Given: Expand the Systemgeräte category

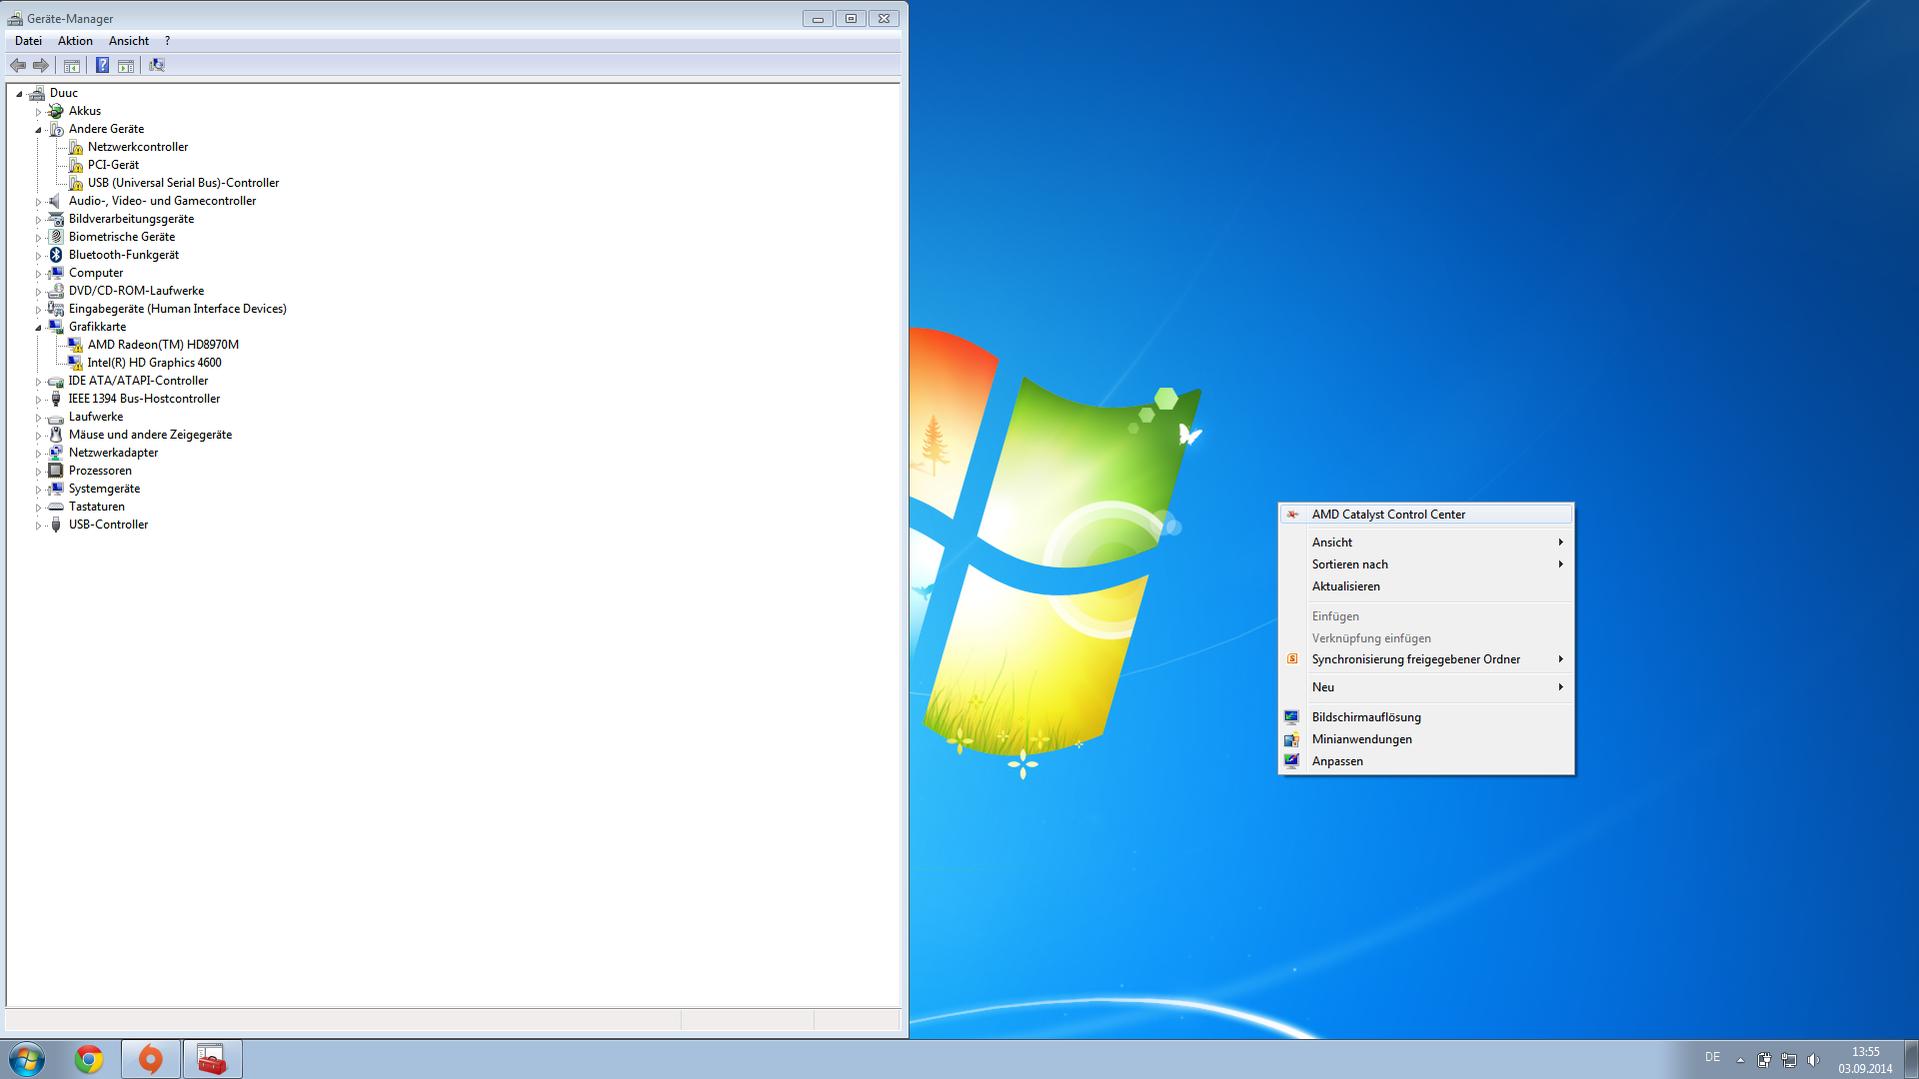Looking at the screenshot, I should click(38, 490).
